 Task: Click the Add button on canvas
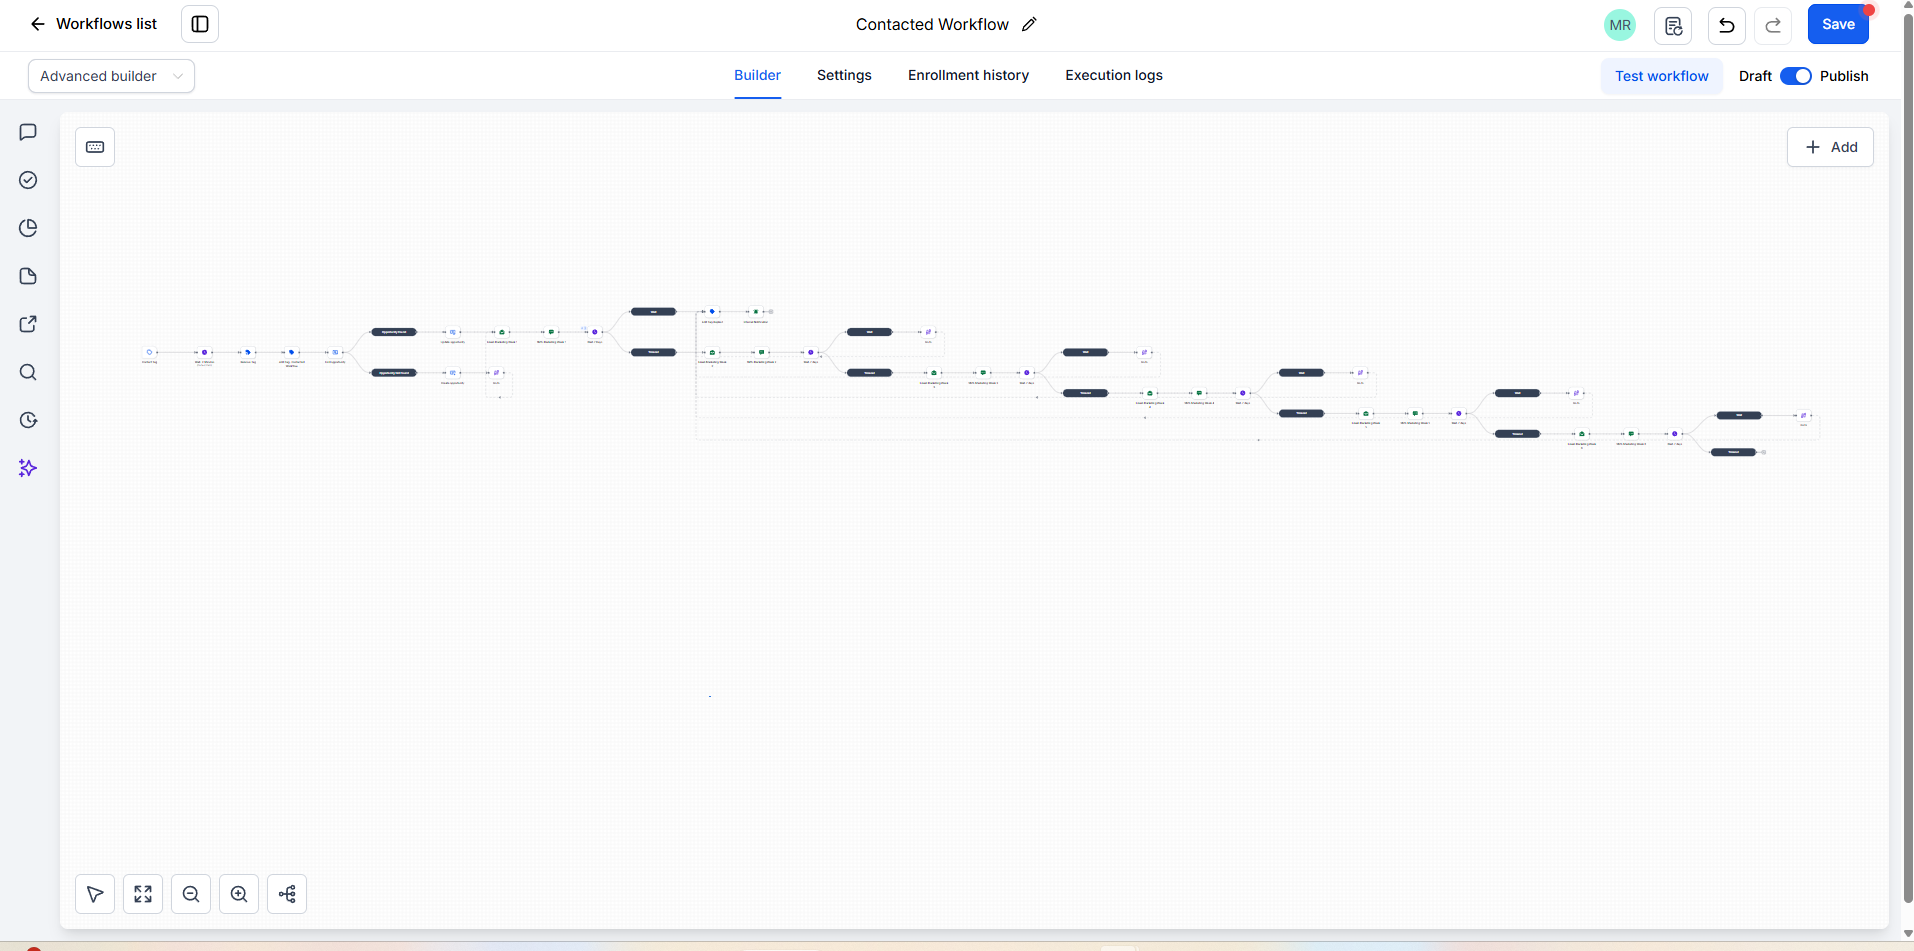pos(1830,147)
